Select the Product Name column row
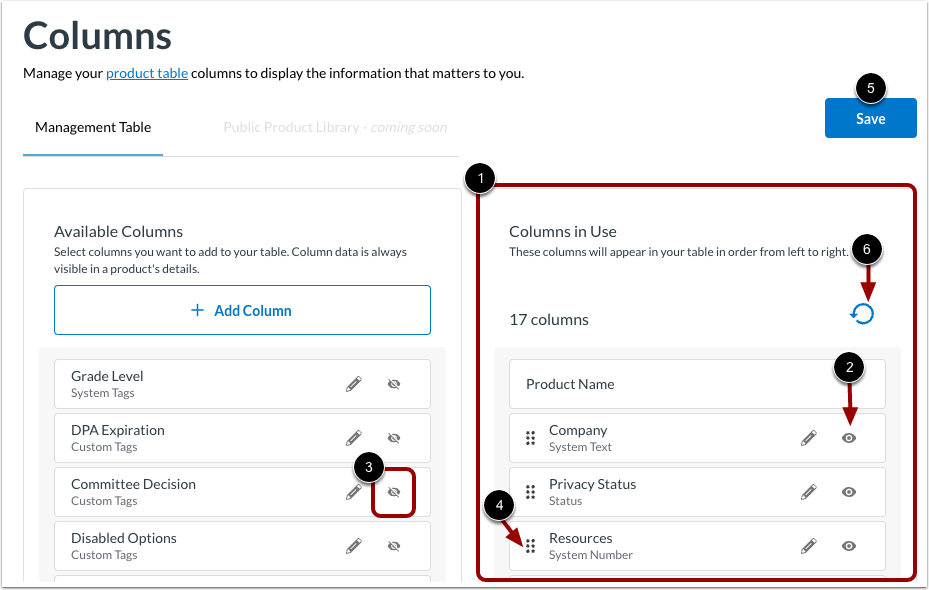Screen dimensions: 929x590 click(x=697, y=384)
